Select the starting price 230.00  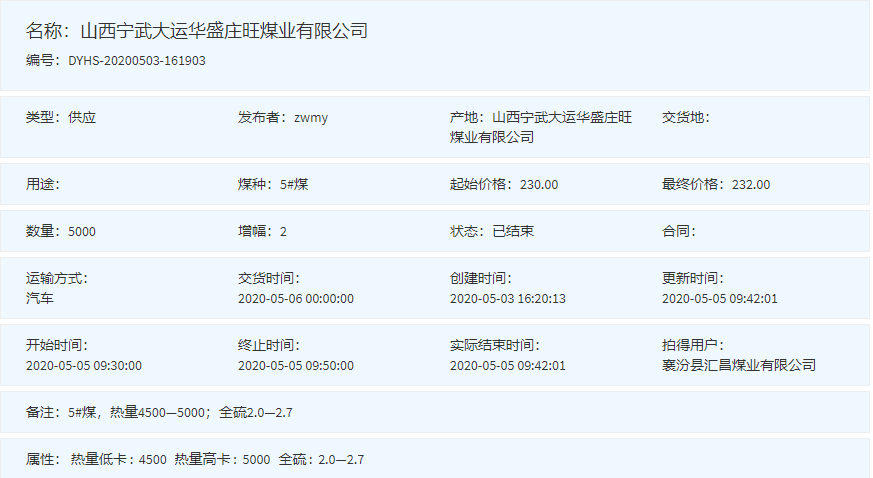(x=539, y=185)
